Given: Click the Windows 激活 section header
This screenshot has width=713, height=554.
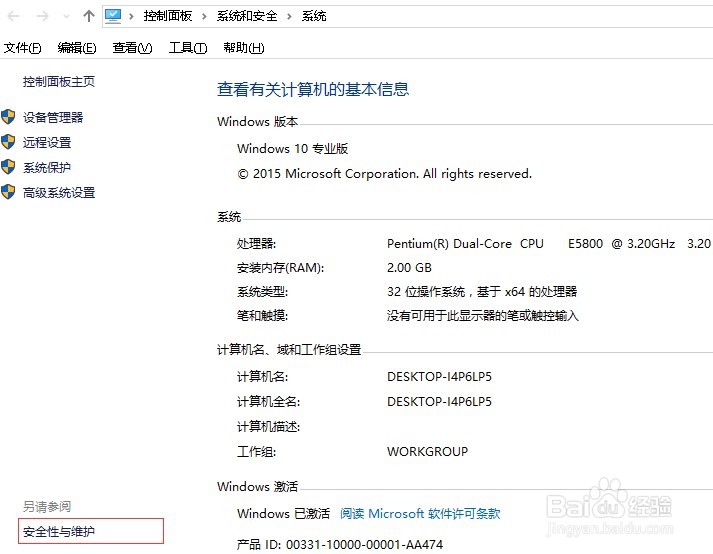Looking at the screenshot, I should 257,486.
